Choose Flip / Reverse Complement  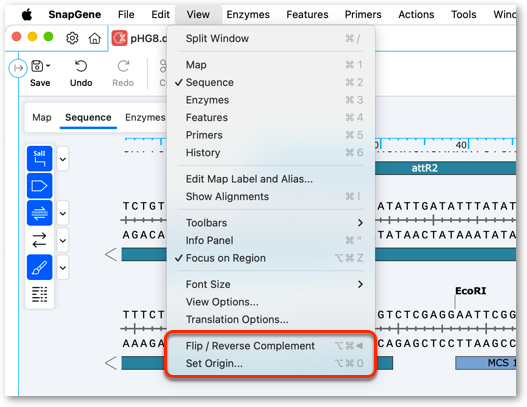pyautogui.click(x=271, y=346)
